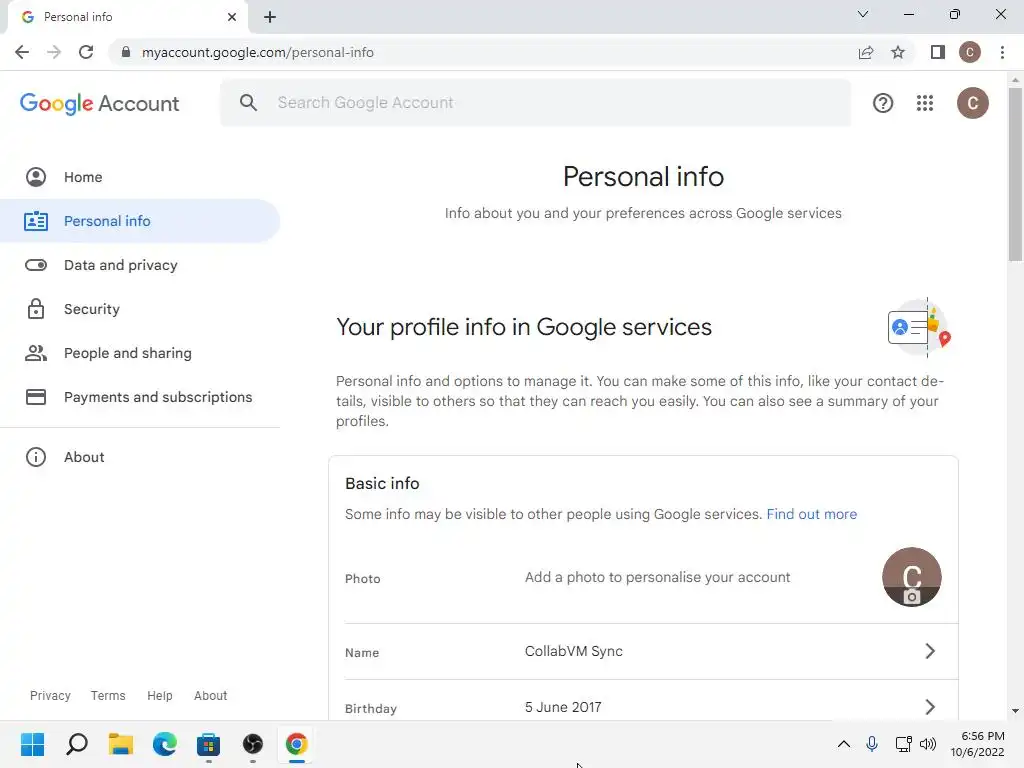Open the Privacy footer link

(50, 696)
